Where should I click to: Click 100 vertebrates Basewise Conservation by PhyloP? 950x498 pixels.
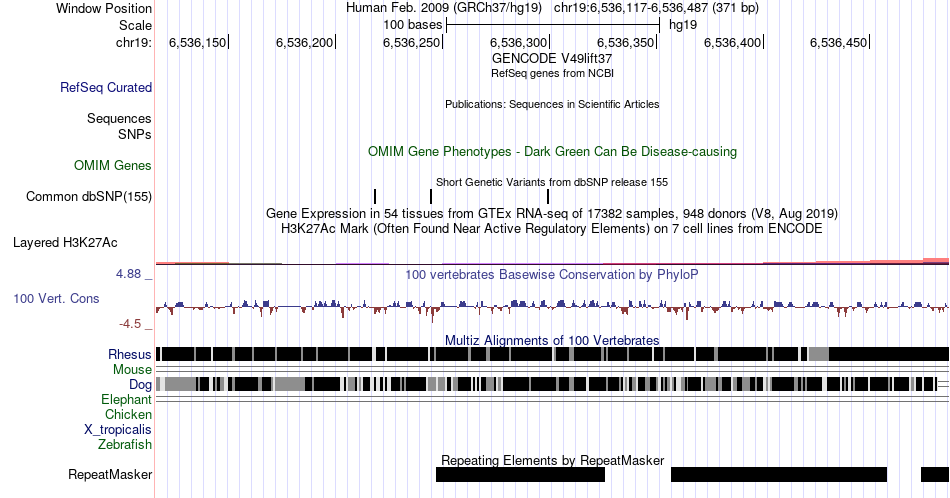pos(552,274)
